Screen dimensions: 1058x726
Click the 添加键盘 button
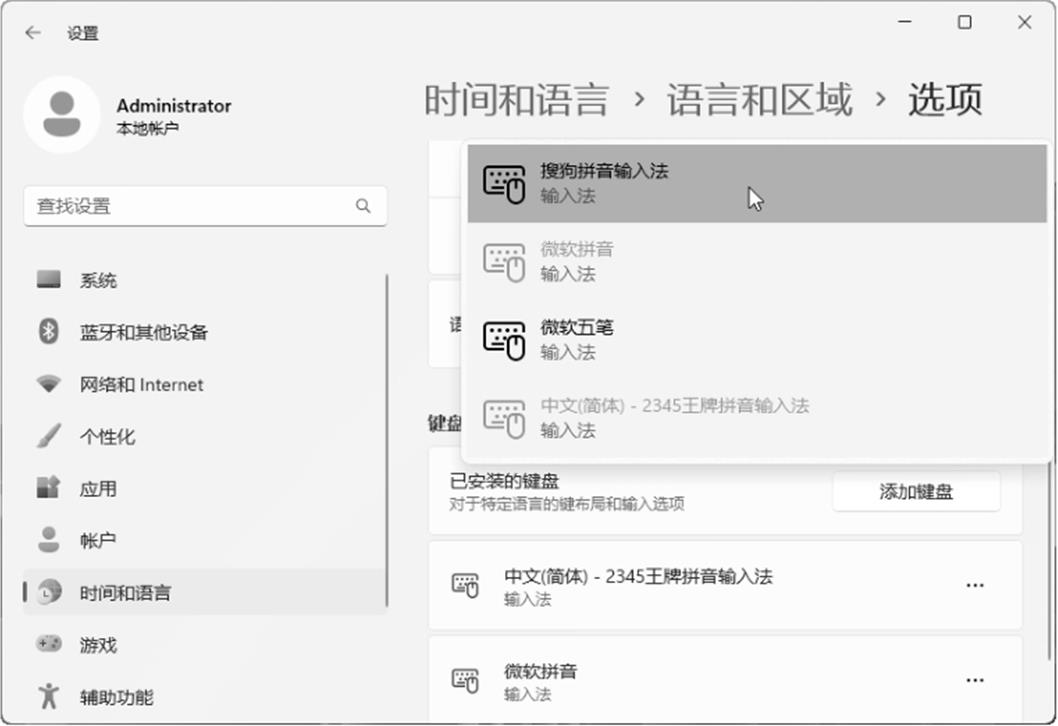915,492
